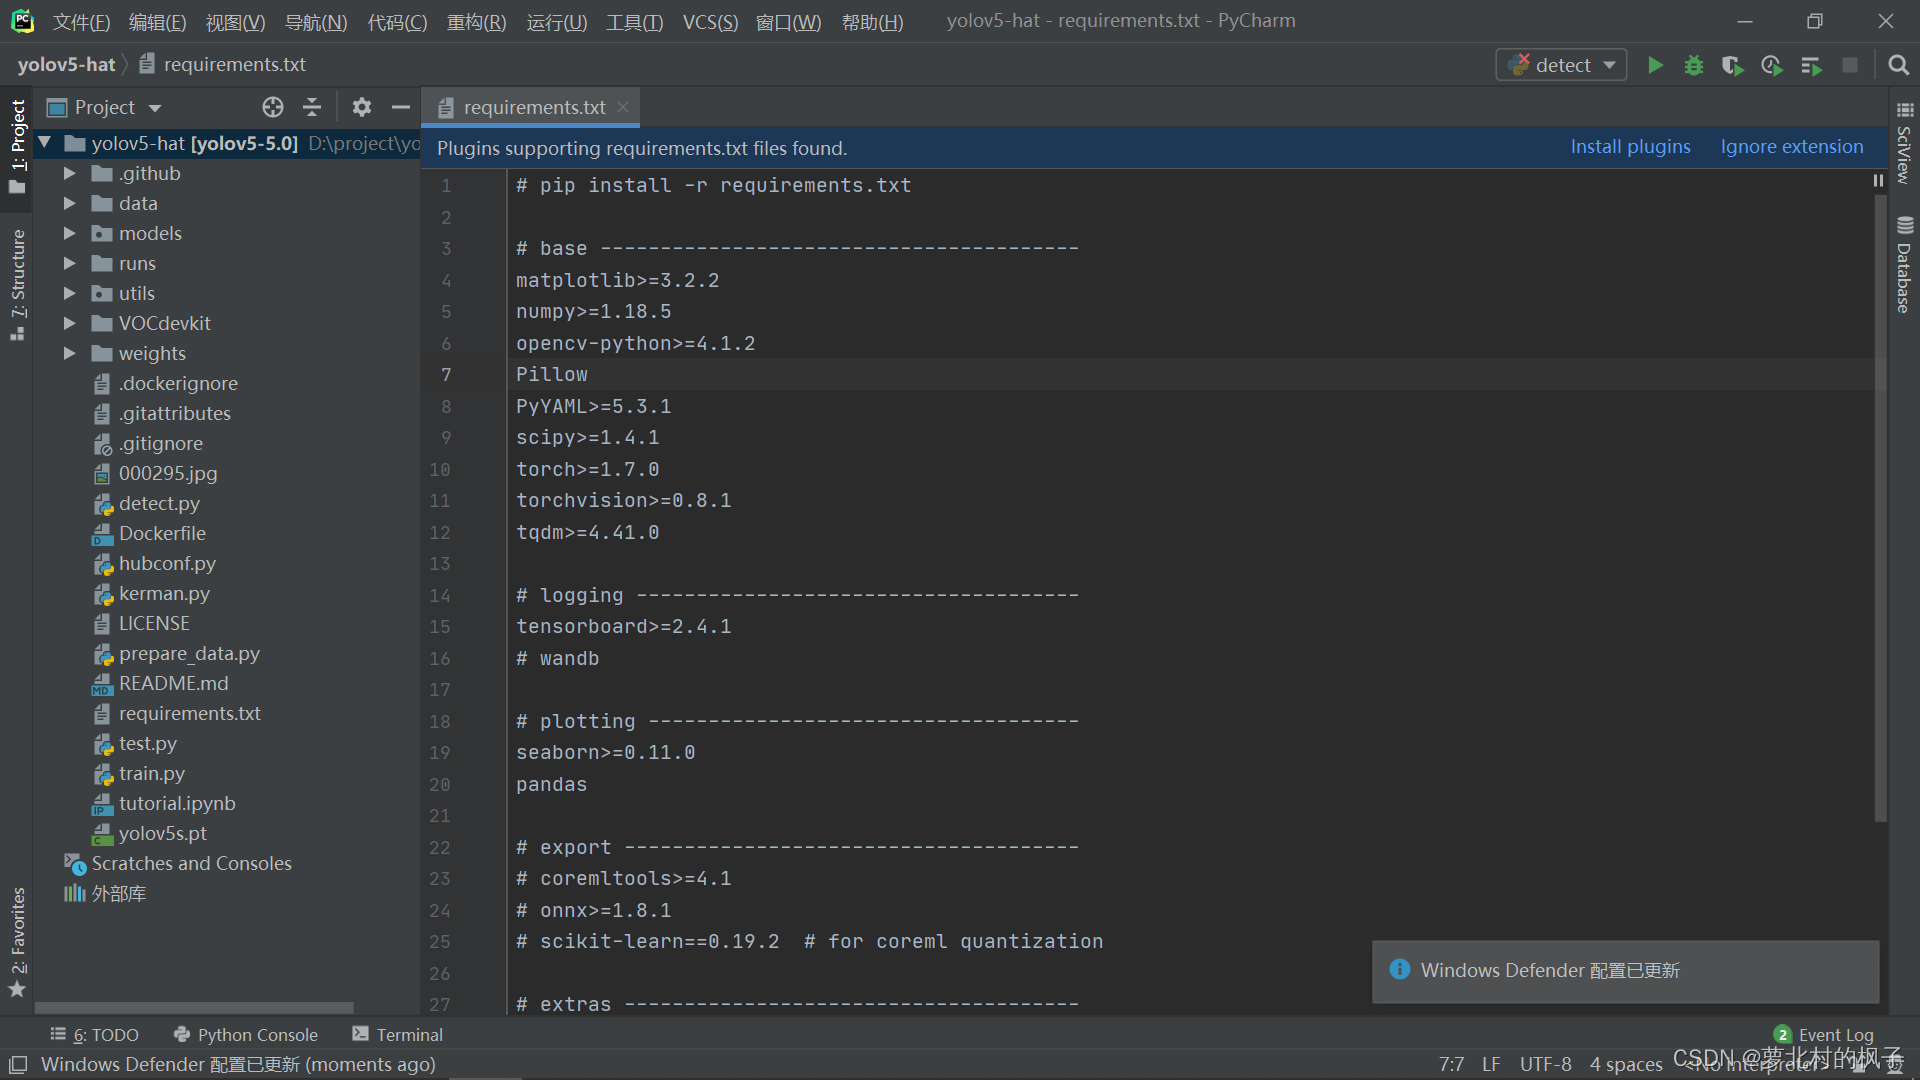Open README.md from project tree

click(173, 683)
